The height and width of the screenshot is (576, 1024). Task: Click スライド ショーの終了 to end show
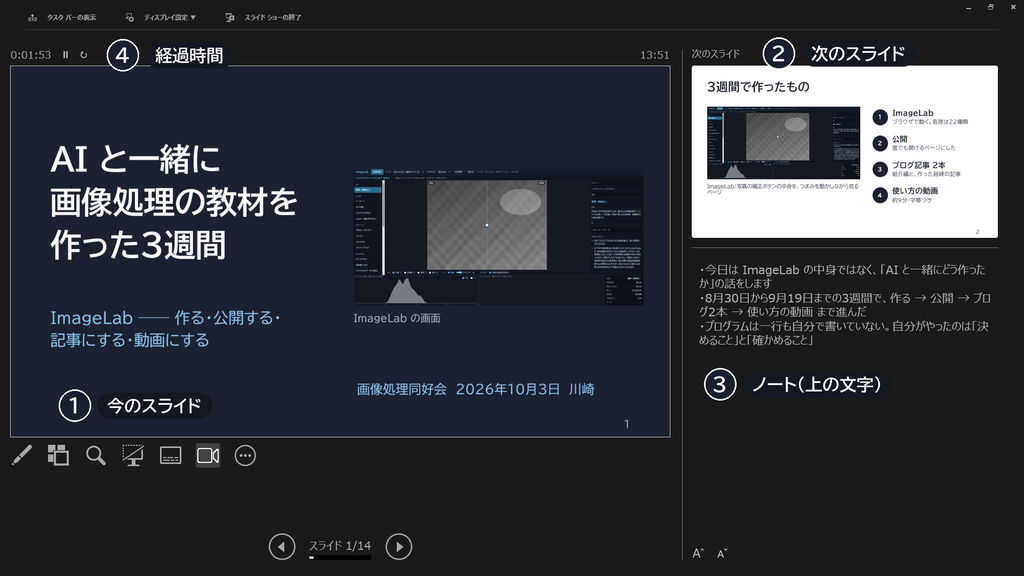pos(263,18)
